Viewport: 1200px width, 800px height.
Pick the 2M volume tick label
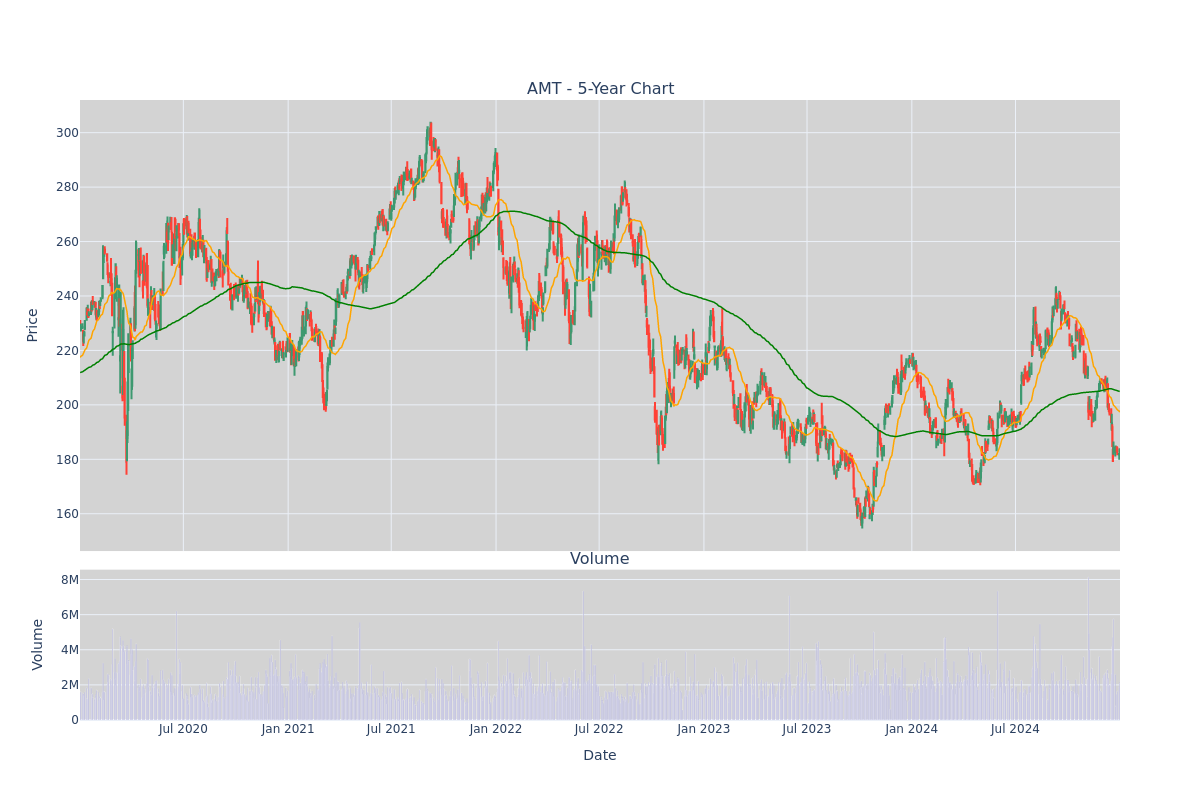coord(70,685)
